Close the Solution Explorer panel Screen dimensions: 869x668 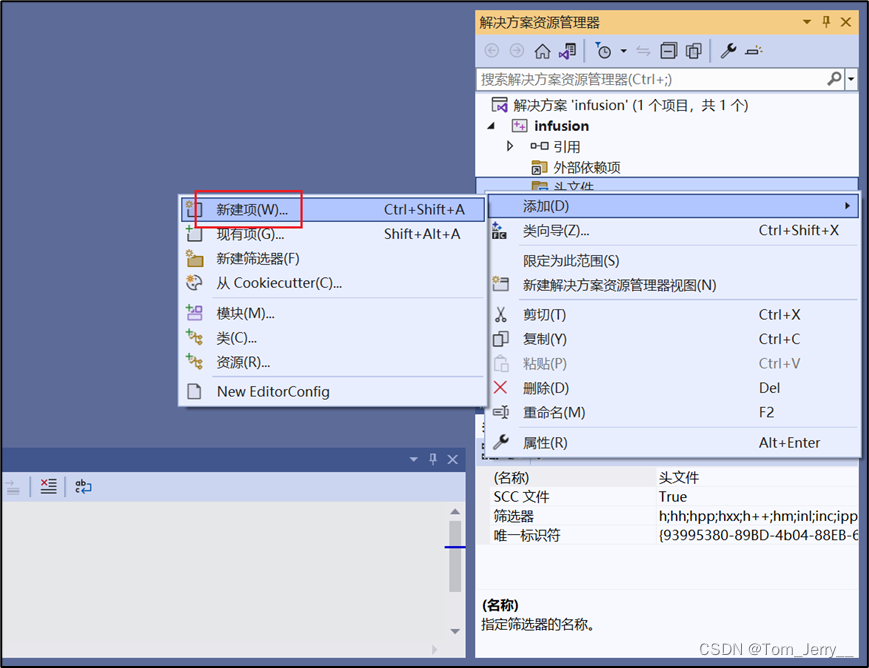(x=846, y=22)
